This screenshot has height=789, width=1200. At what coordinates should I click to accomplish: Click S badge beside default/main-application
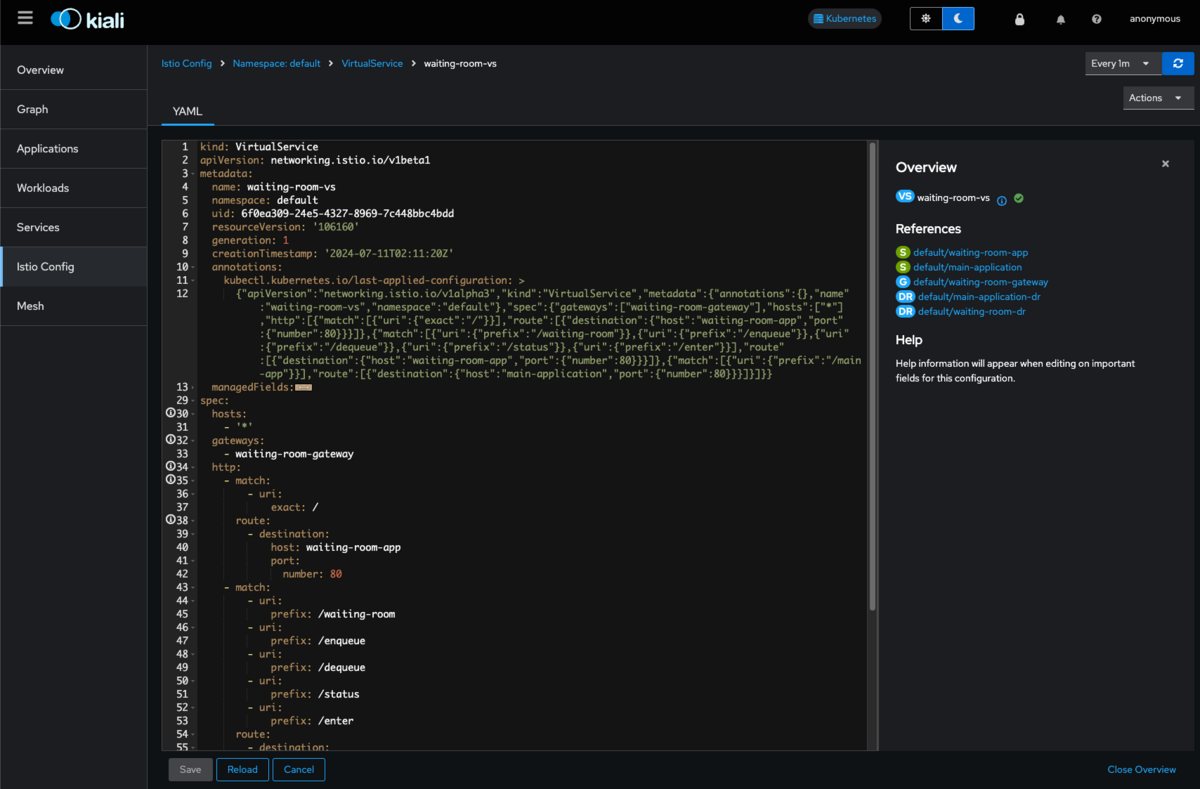point(903,267)
